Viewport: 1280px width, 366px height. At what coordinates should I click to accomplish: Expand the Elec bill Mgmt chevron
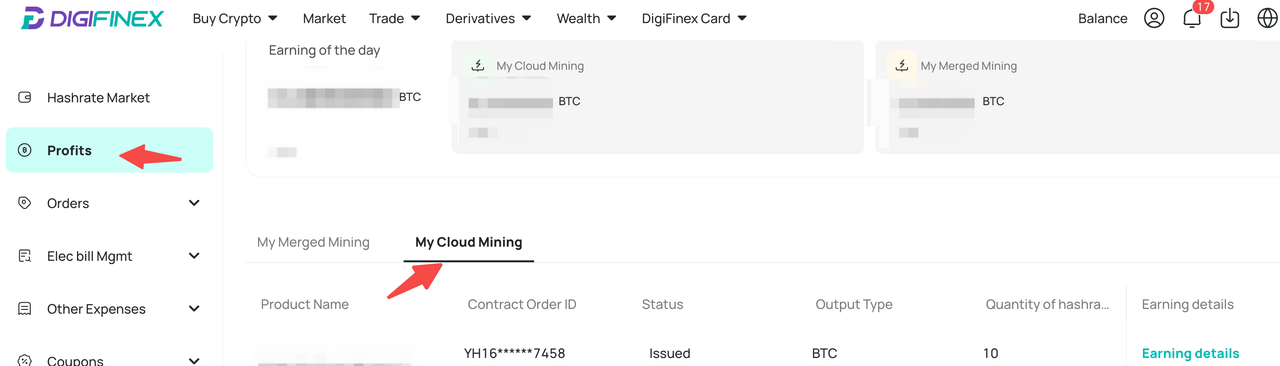click(194, 256)
